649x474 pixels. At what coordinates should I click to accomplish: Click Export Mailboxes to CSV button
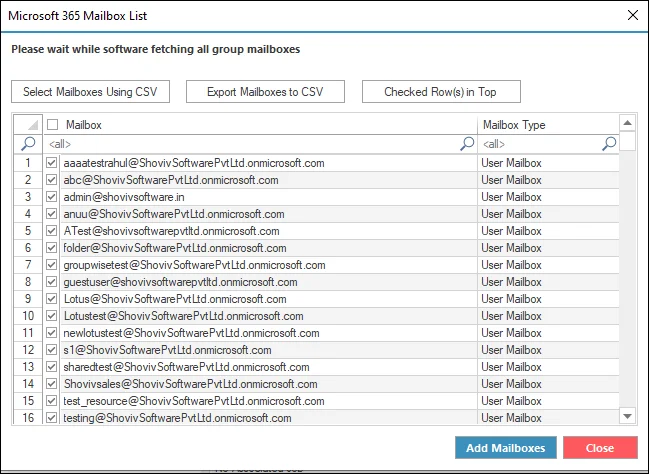265,91
